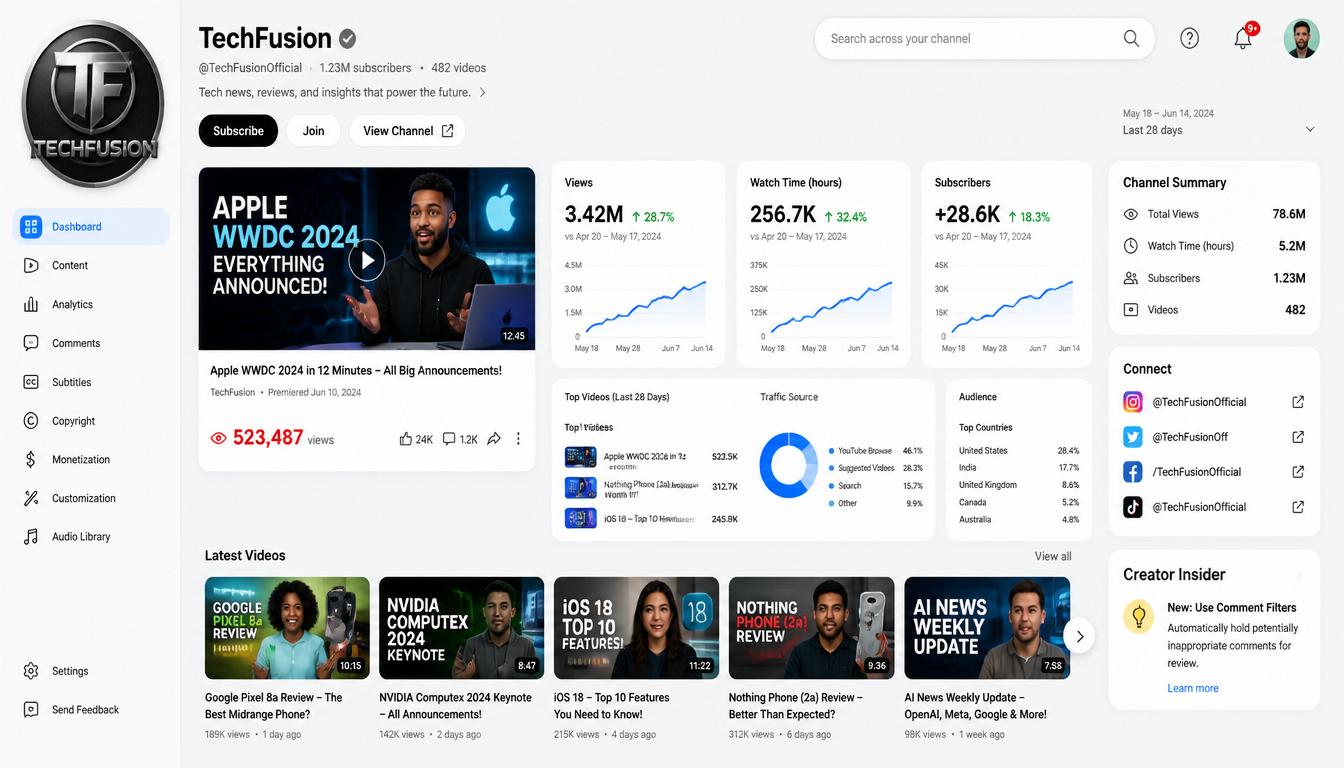Click the lightbulb Creator Insider icon

1138,616
